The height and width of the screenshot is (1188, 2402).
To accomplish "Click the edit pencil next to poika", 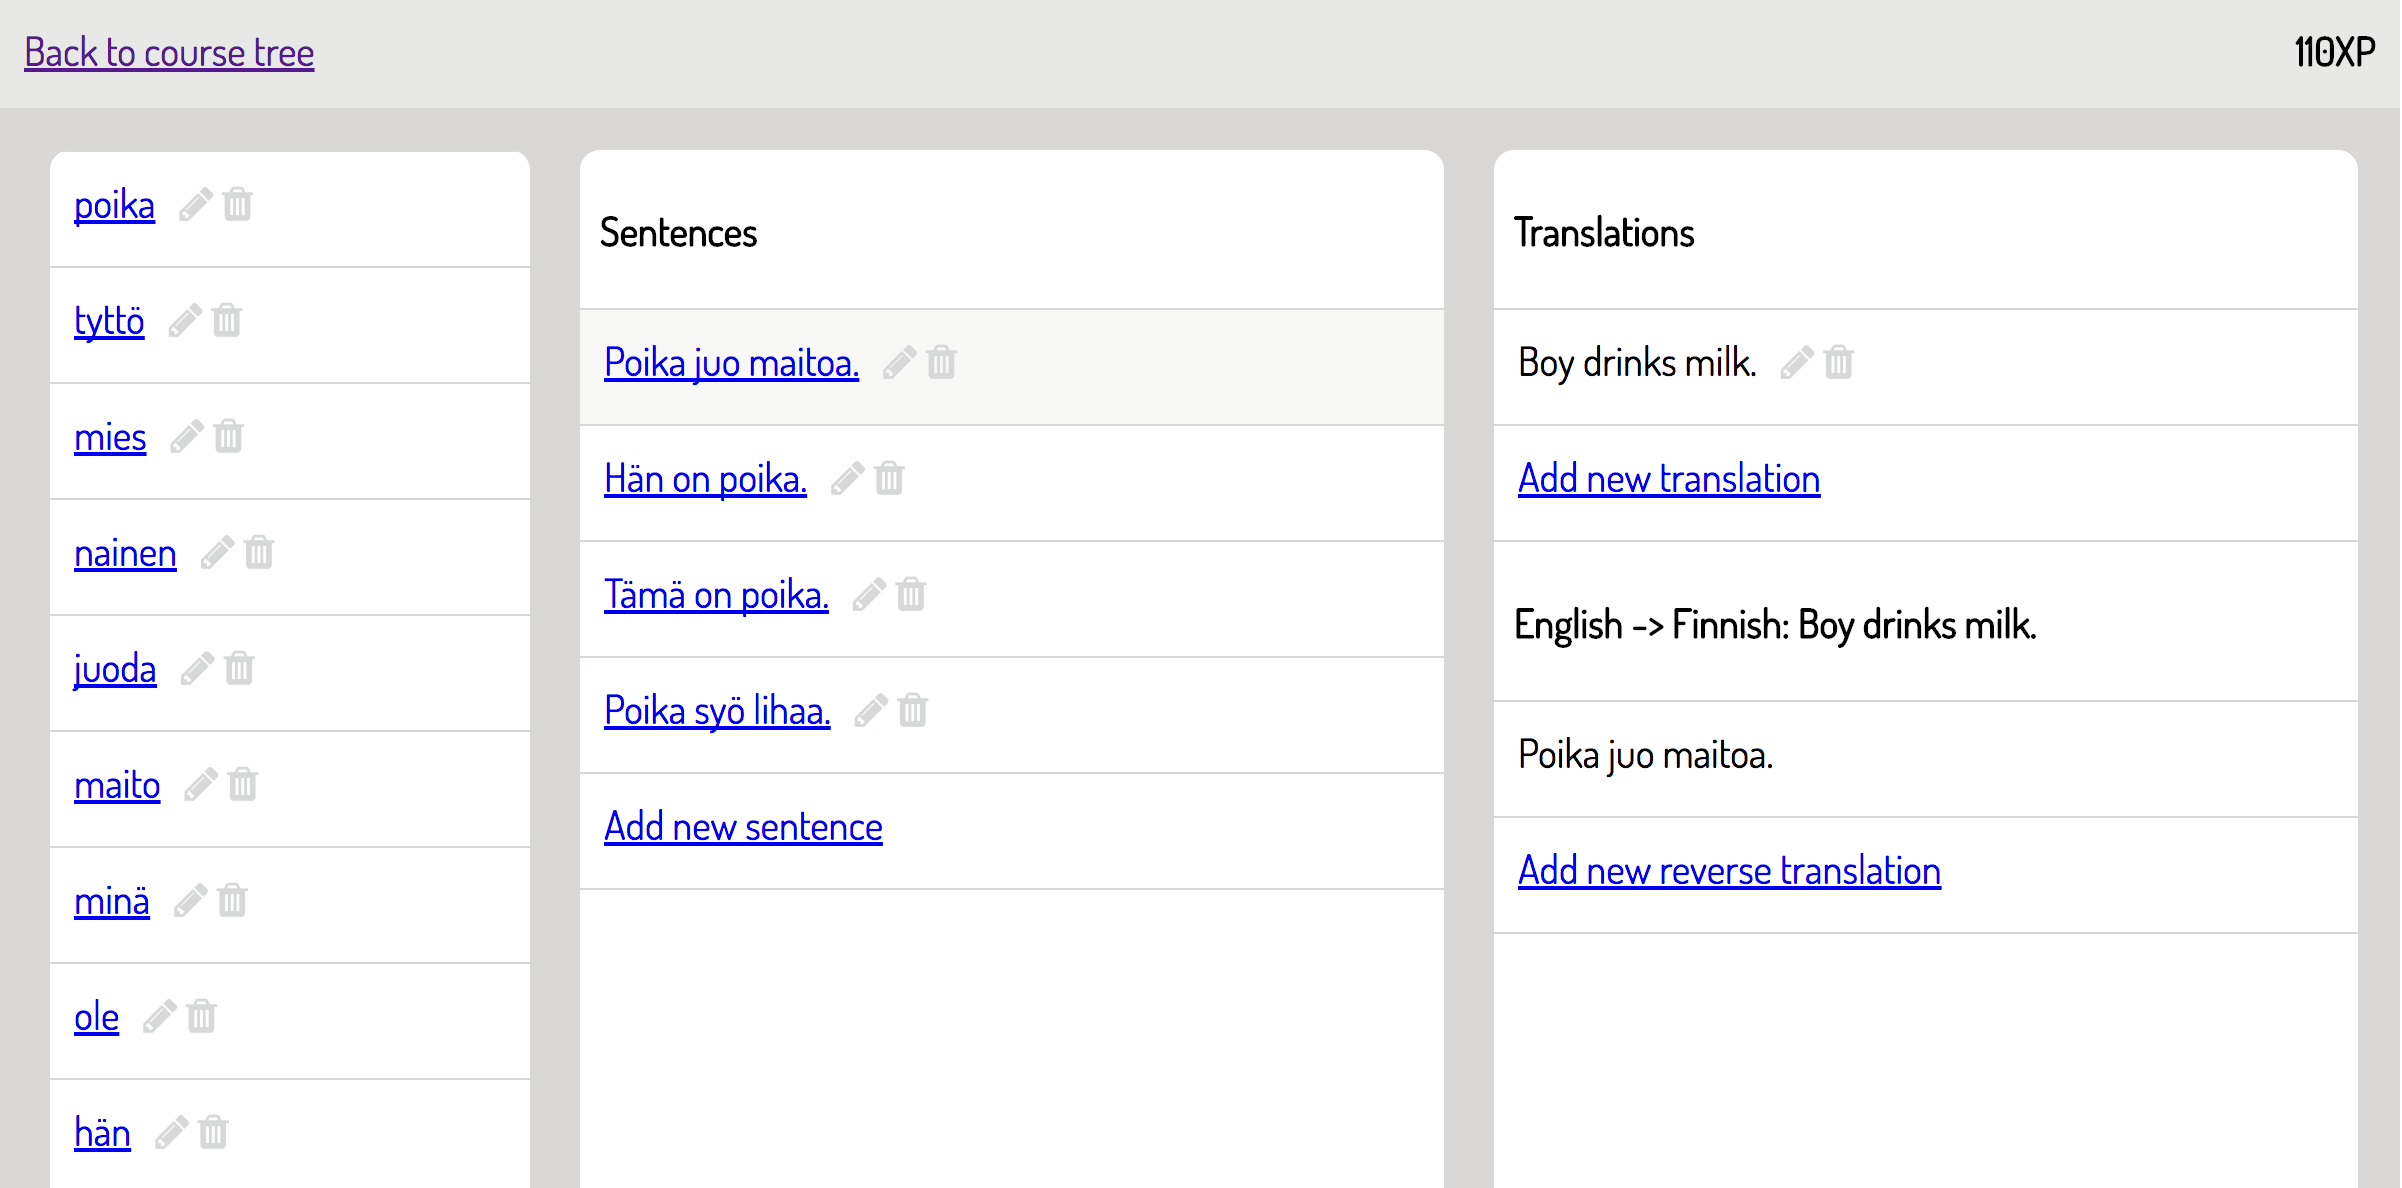I will 195,205.
